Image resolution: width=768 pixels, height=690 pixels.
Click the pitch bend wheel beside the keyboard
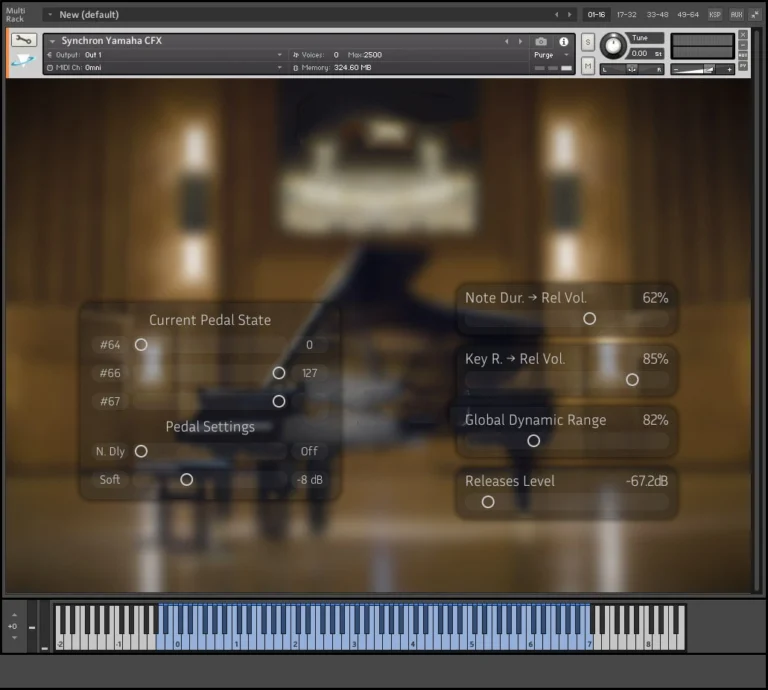pyautogui.click(x=32, y=627)
